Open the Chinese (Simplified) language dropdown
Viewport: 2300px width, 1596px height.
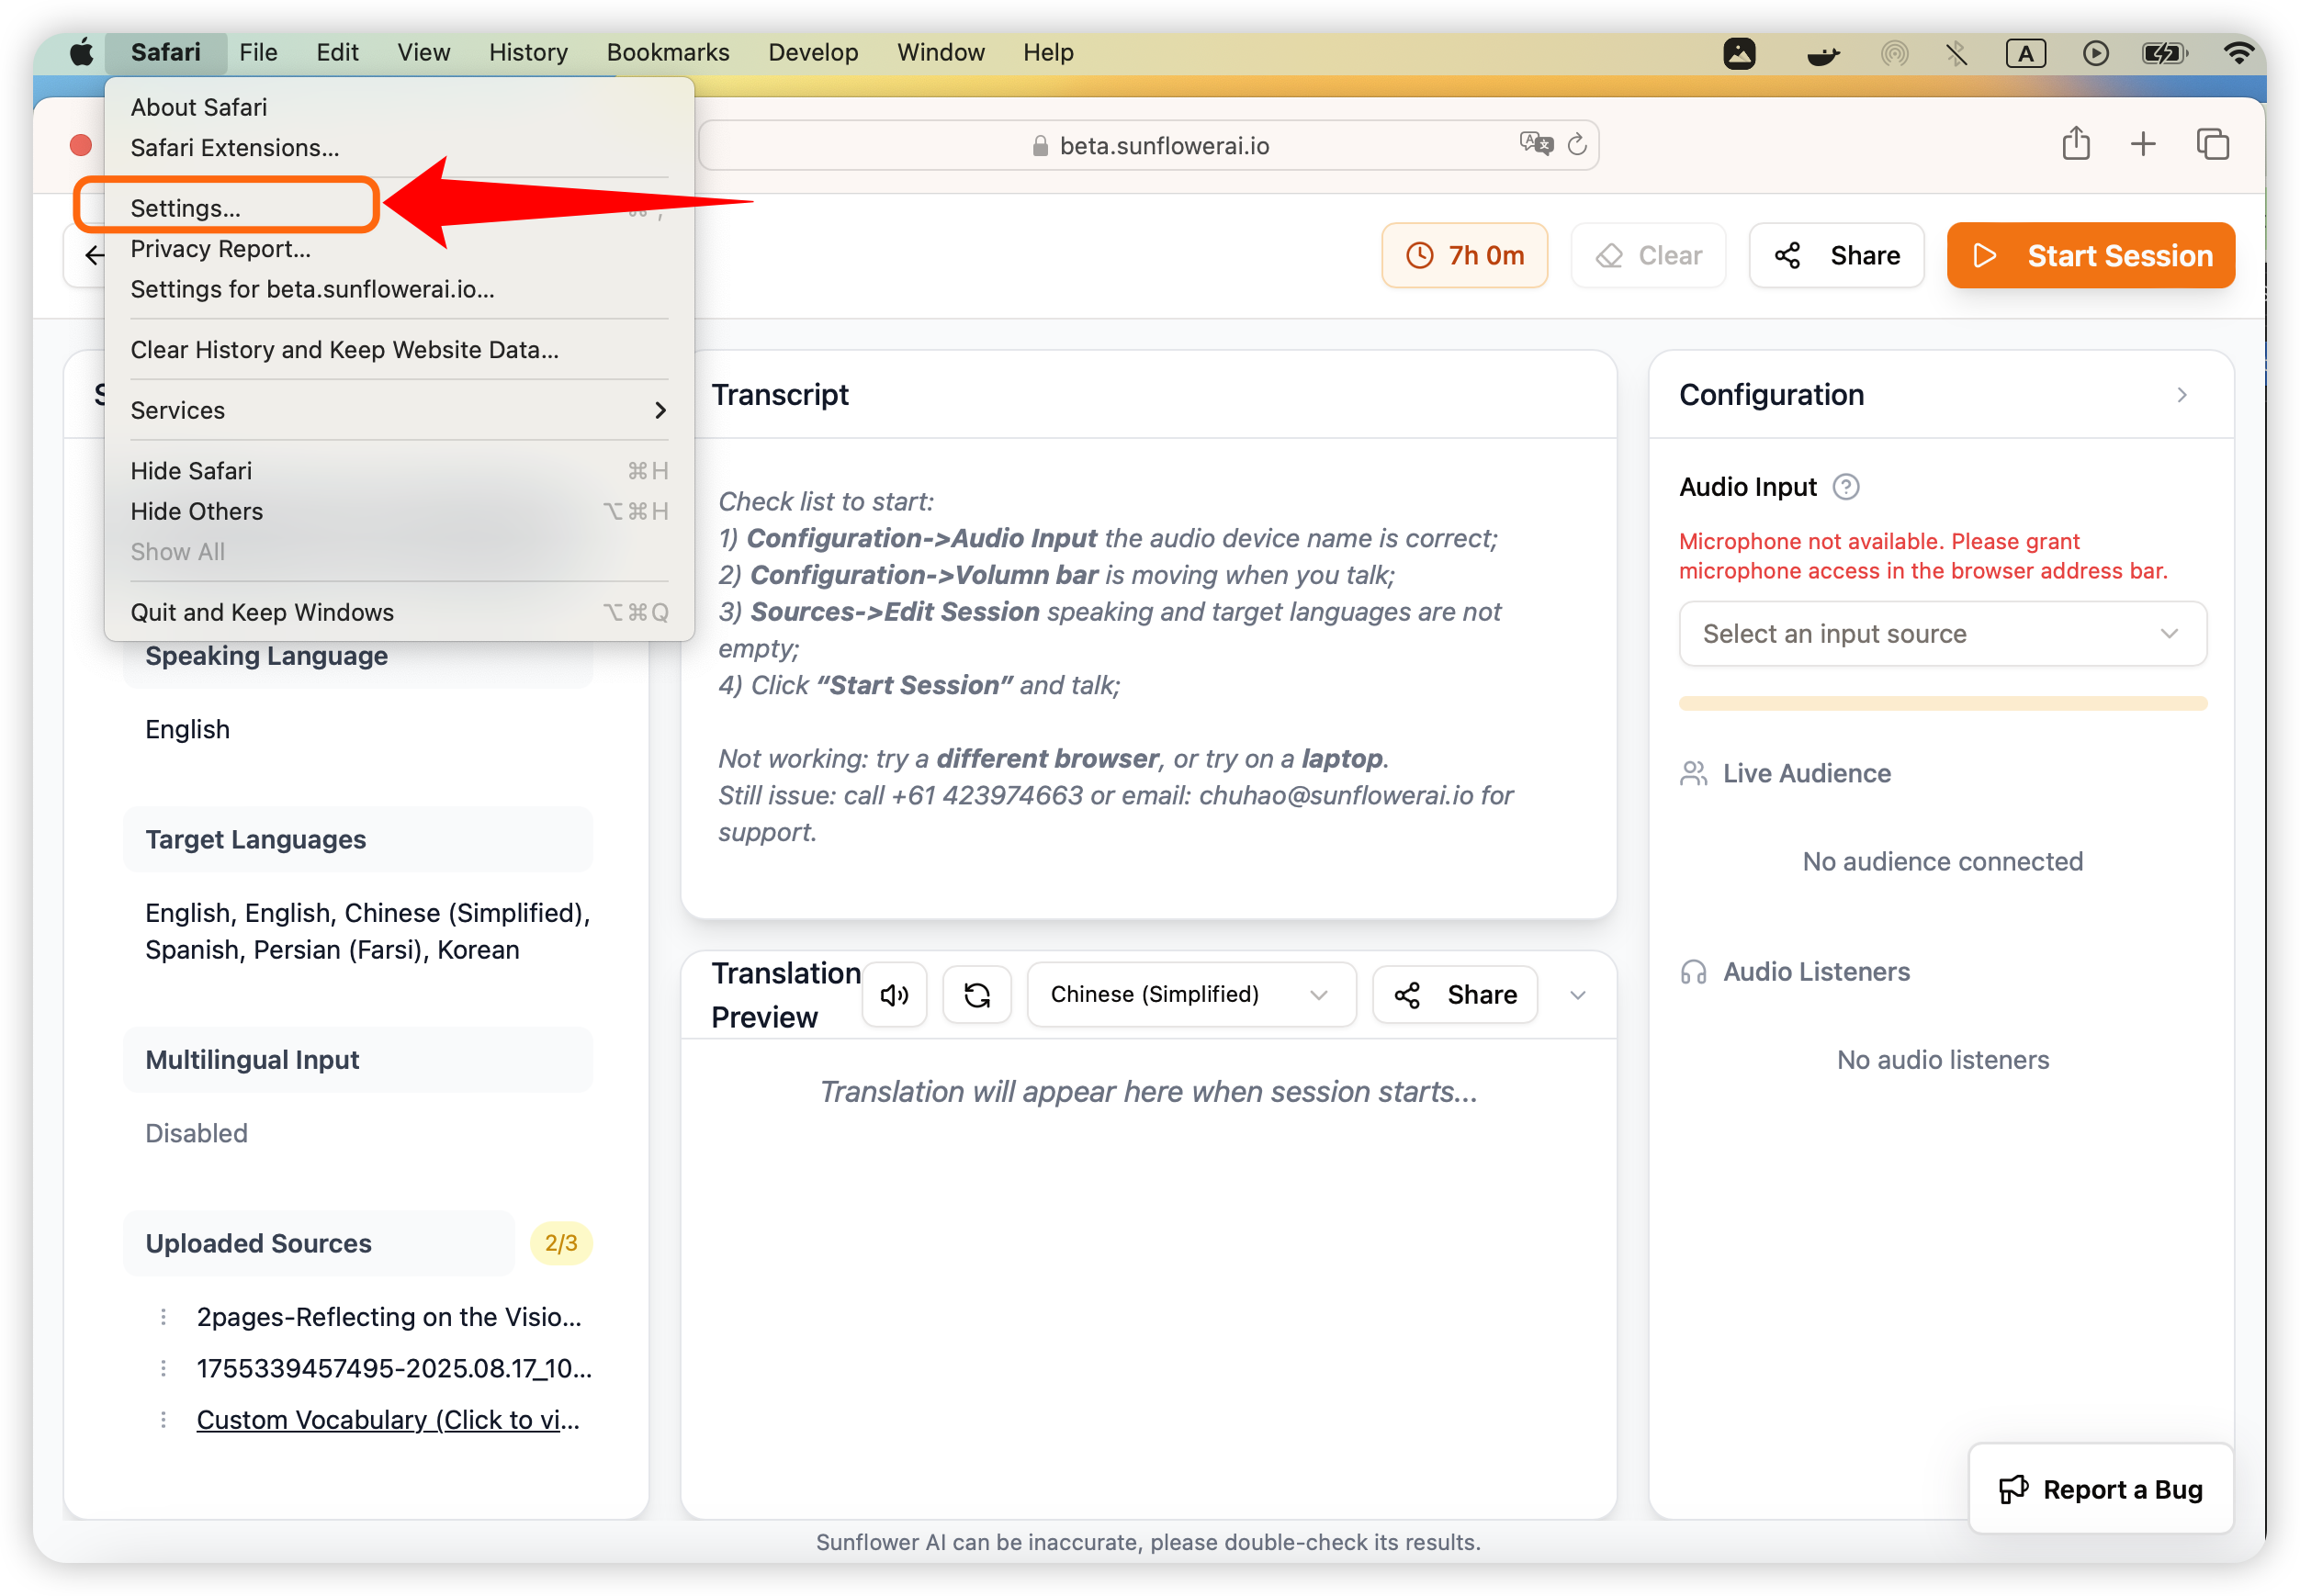(1190, 994)
